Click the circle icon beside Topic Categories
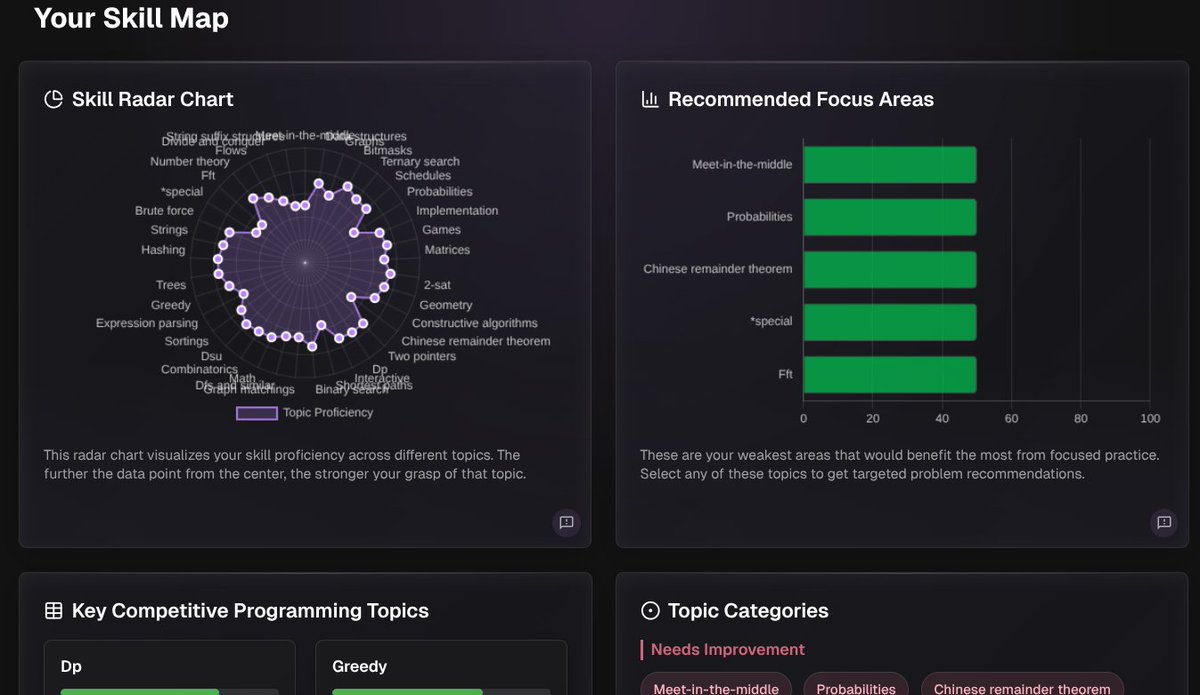The height and width of the screenshot is (695, 1200). click(650, 611)
